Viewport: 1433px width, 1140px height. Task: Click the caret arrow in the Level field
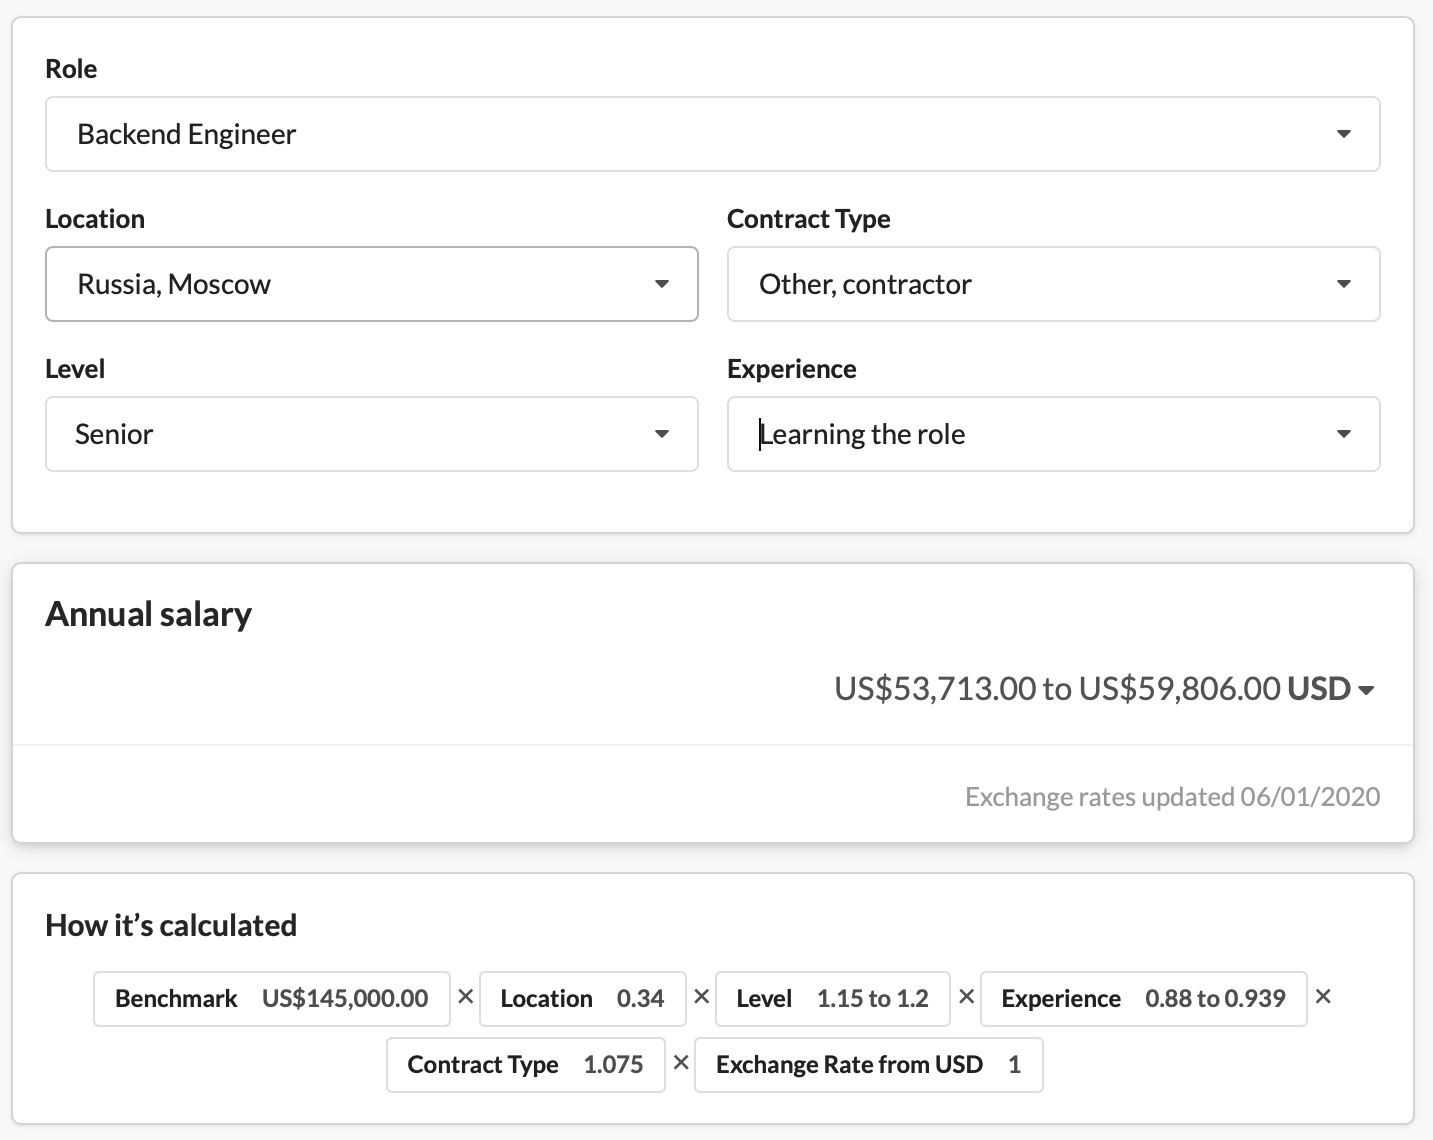[x=661, y=434]
